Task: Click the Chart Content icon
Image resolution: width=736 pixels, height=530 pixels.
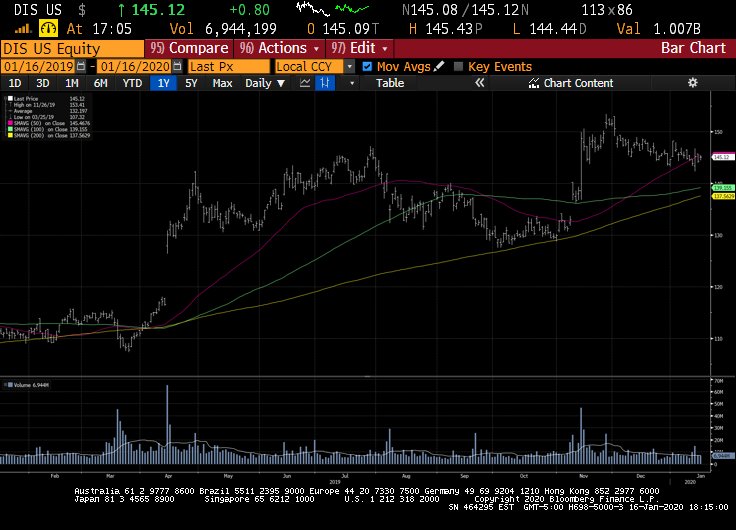Action: click(x=533, y=83)
